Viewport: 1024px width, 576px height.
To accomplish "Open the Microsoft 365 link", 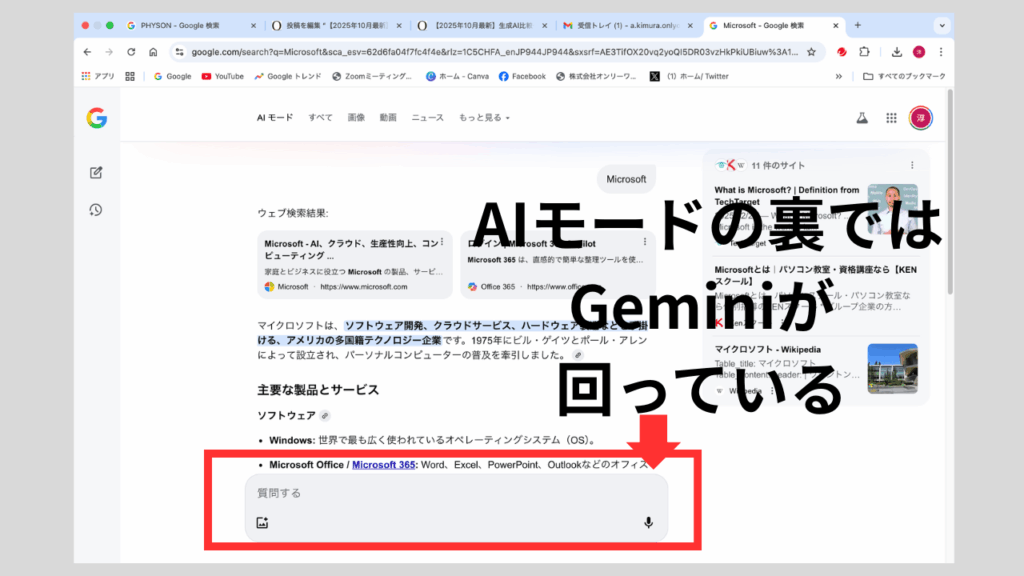I will tap(383, 464).
